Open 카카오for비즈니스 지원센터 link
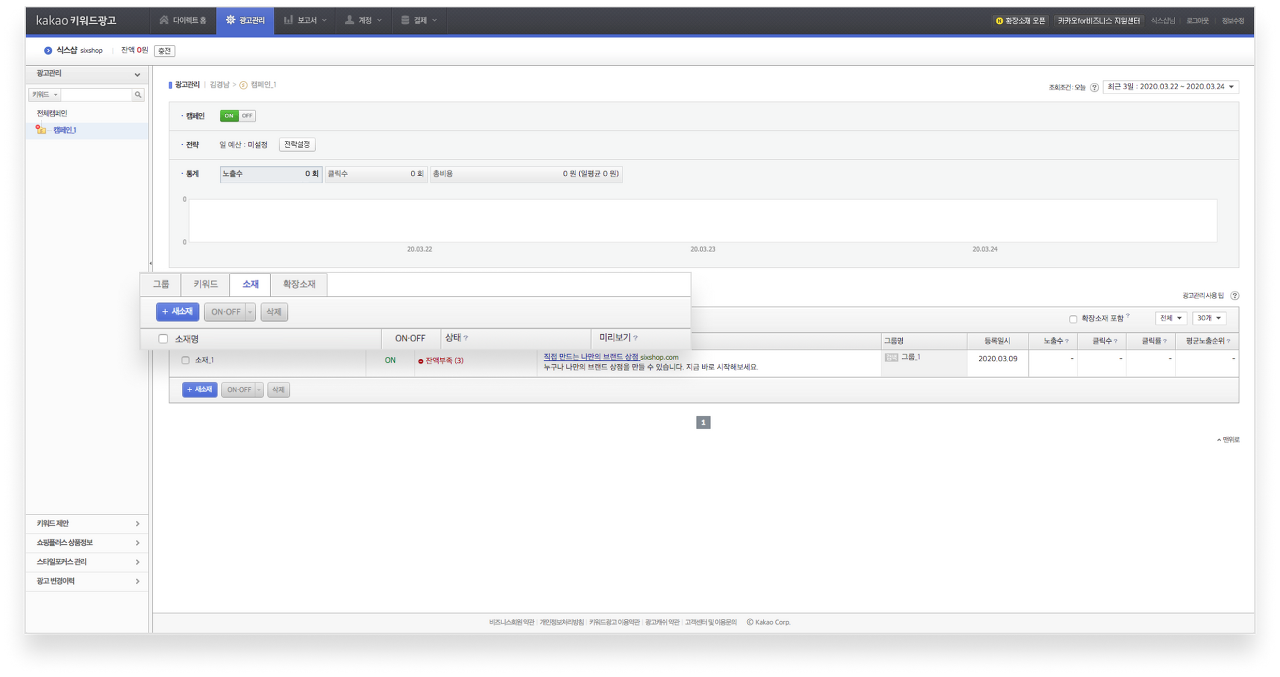The image size is (1280, 677). click(1099, 20)
